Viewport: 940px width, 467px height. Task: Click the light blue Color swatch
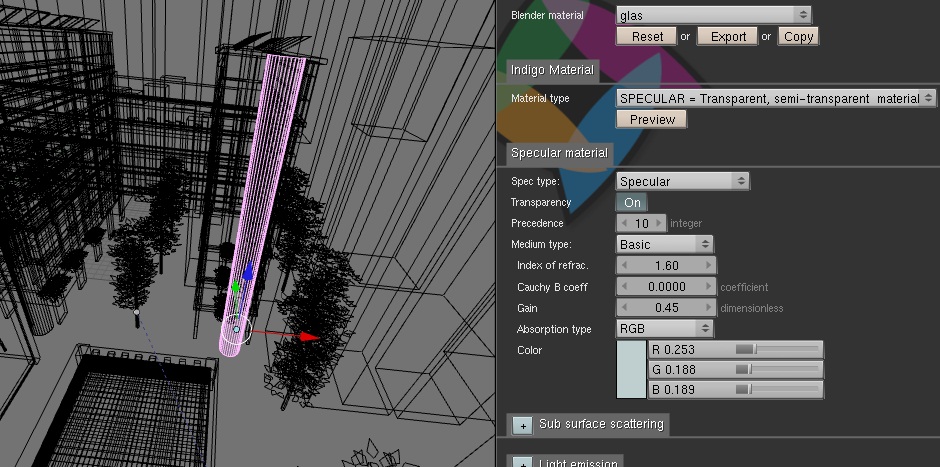point(632,370)
